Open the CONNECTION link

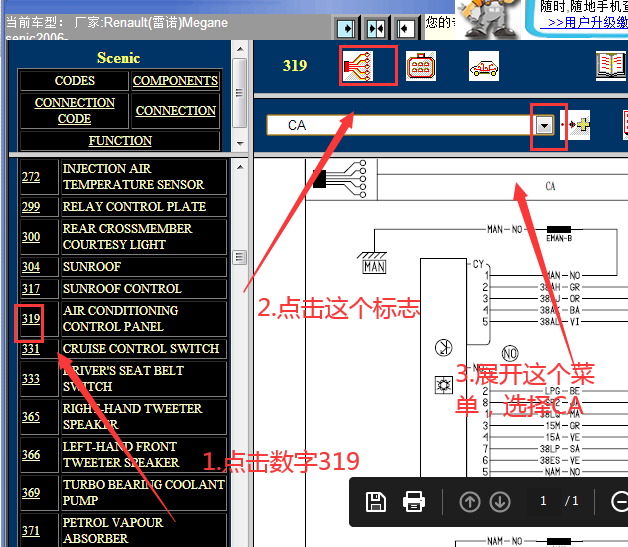click(x=175, y=111)
